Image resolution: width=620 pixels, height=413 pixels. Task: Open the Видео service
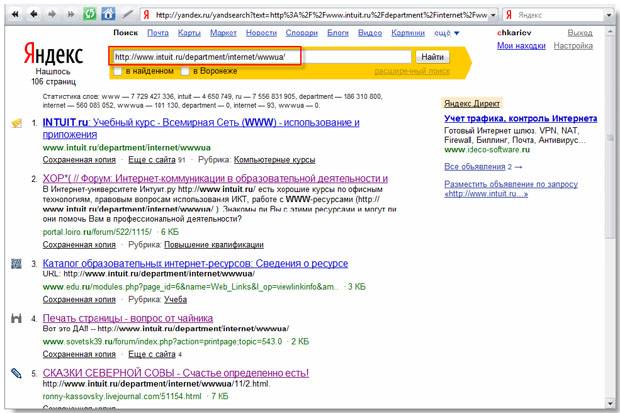pyautogui.click(x=370, y=33)
